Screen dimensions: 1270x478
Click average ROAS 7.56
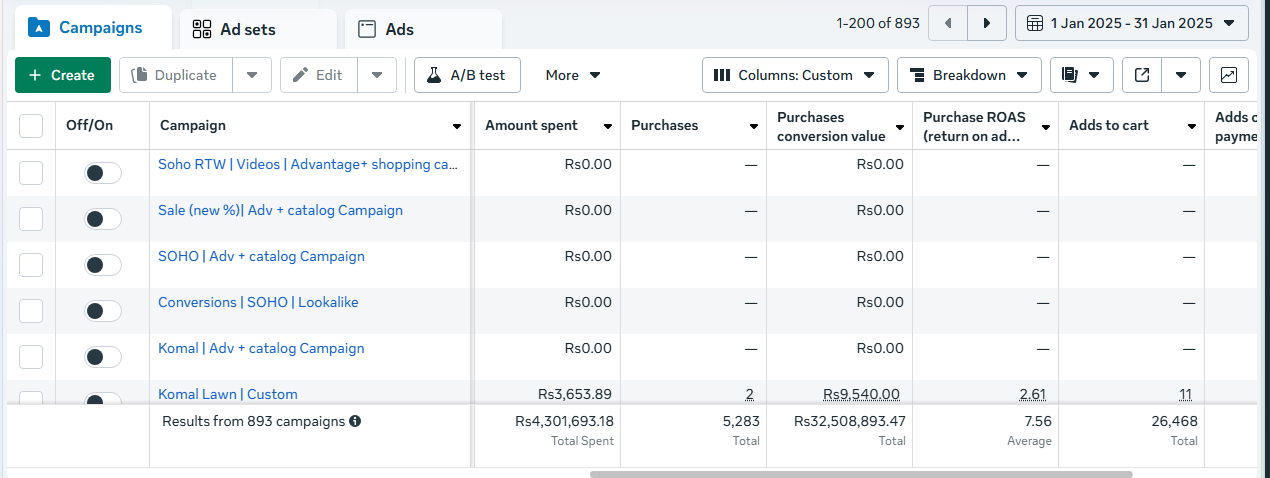click(1038, 422)
